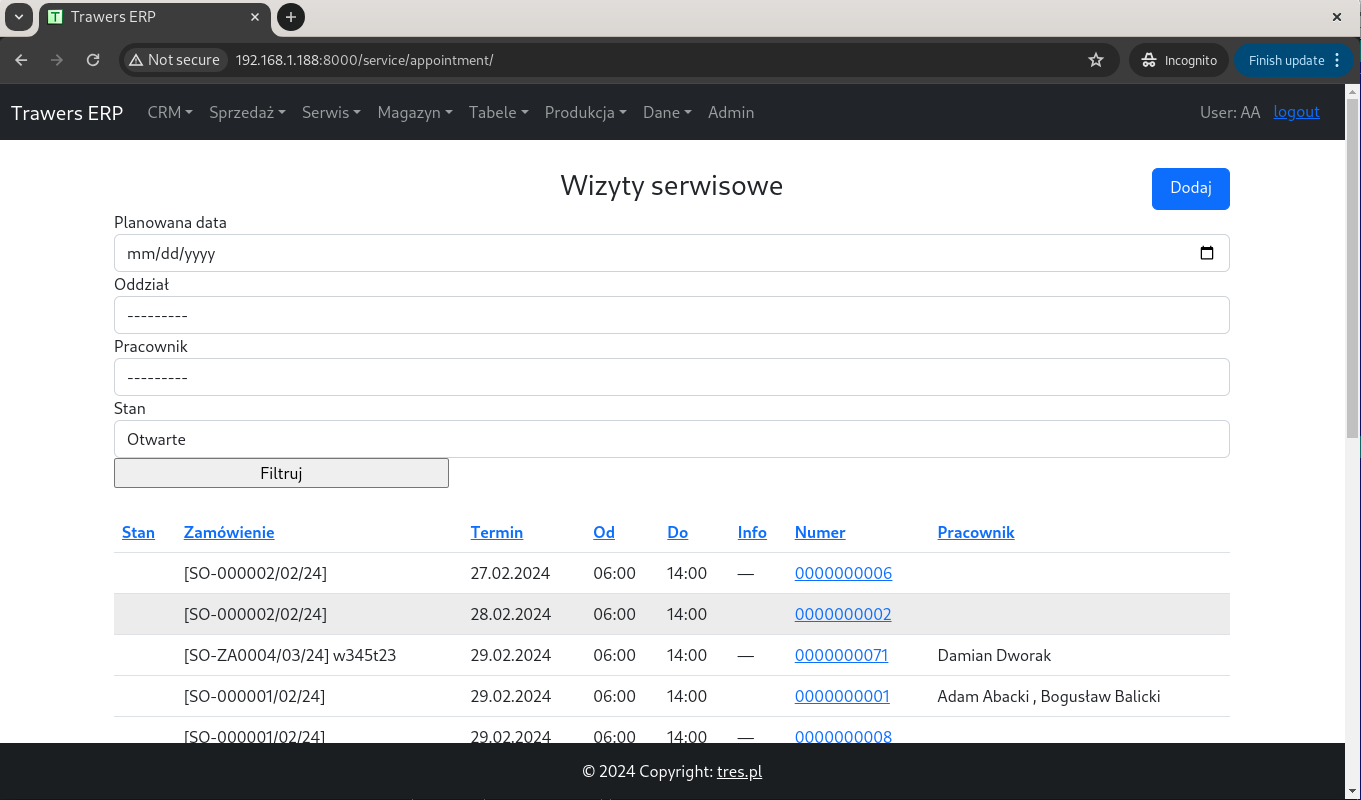Sort by the Info column header

pos(752,532)
